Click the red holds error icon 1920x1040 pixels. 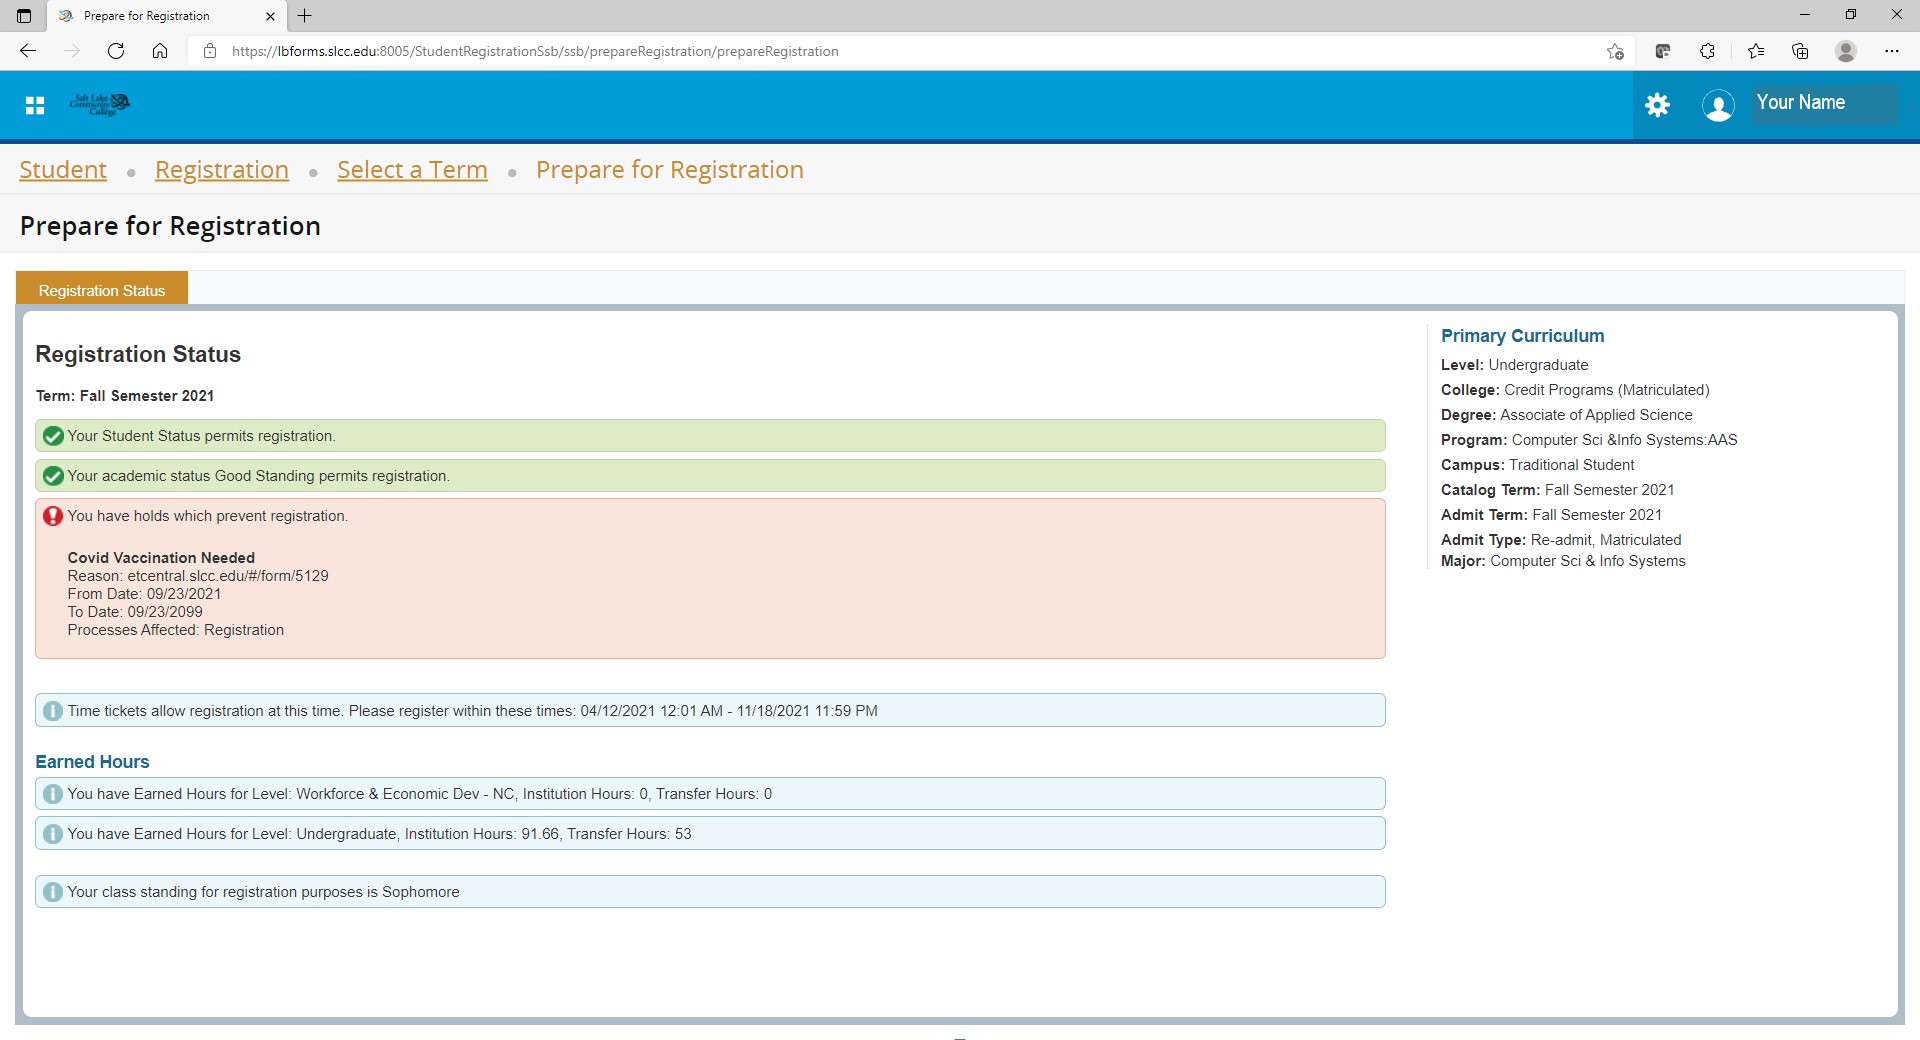pyautogui.click(x=53, y=516)
